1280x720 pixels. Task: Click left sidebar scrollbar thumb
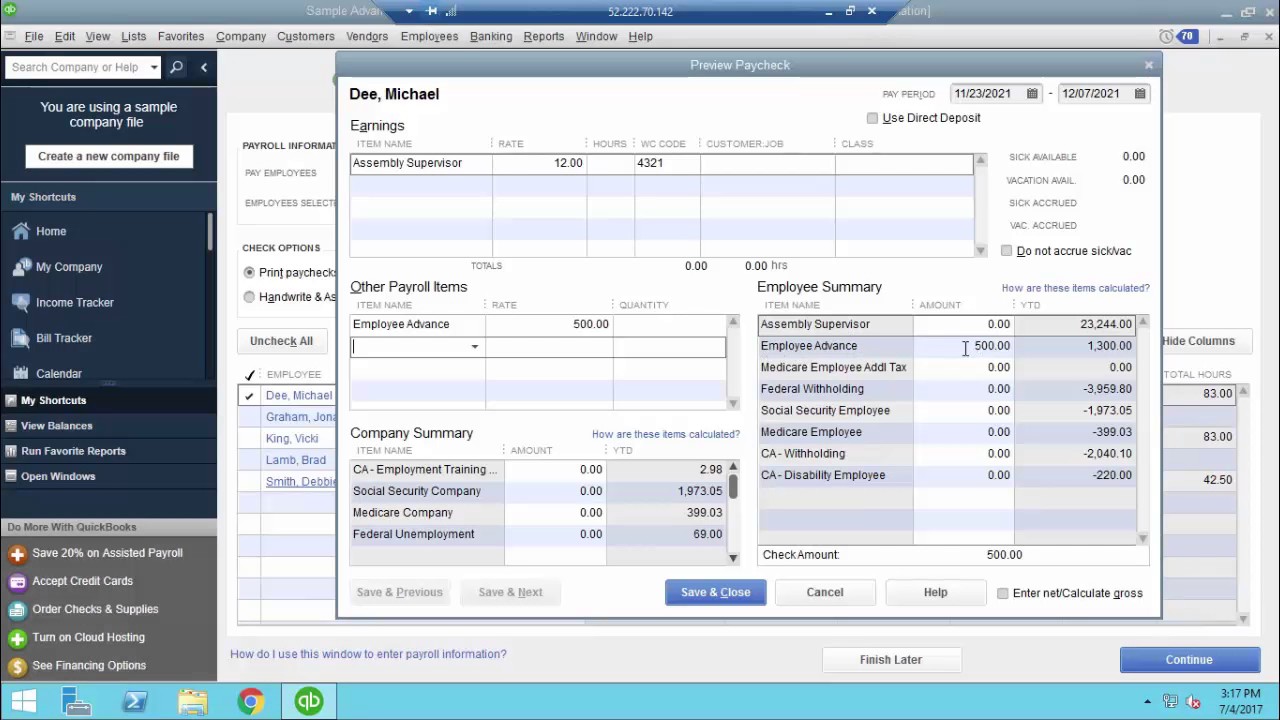[x=210, y=232]
